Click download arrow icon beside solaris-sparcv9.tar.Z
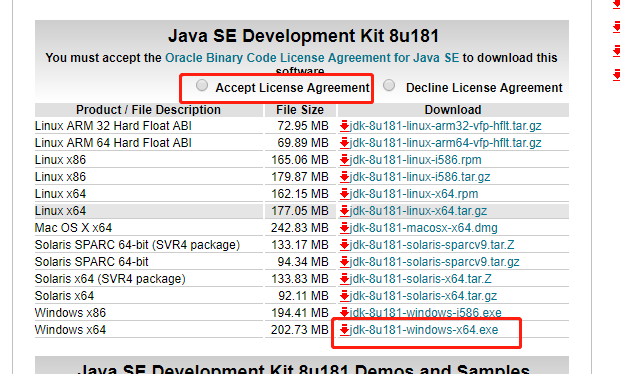 tap(344, 245)
